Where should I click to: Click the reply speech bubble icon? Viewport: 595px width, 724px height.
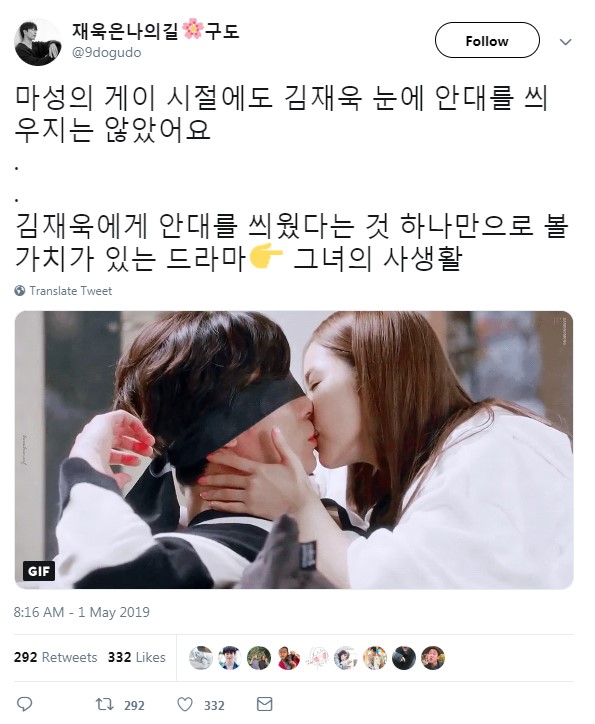[x=24, y=704]
